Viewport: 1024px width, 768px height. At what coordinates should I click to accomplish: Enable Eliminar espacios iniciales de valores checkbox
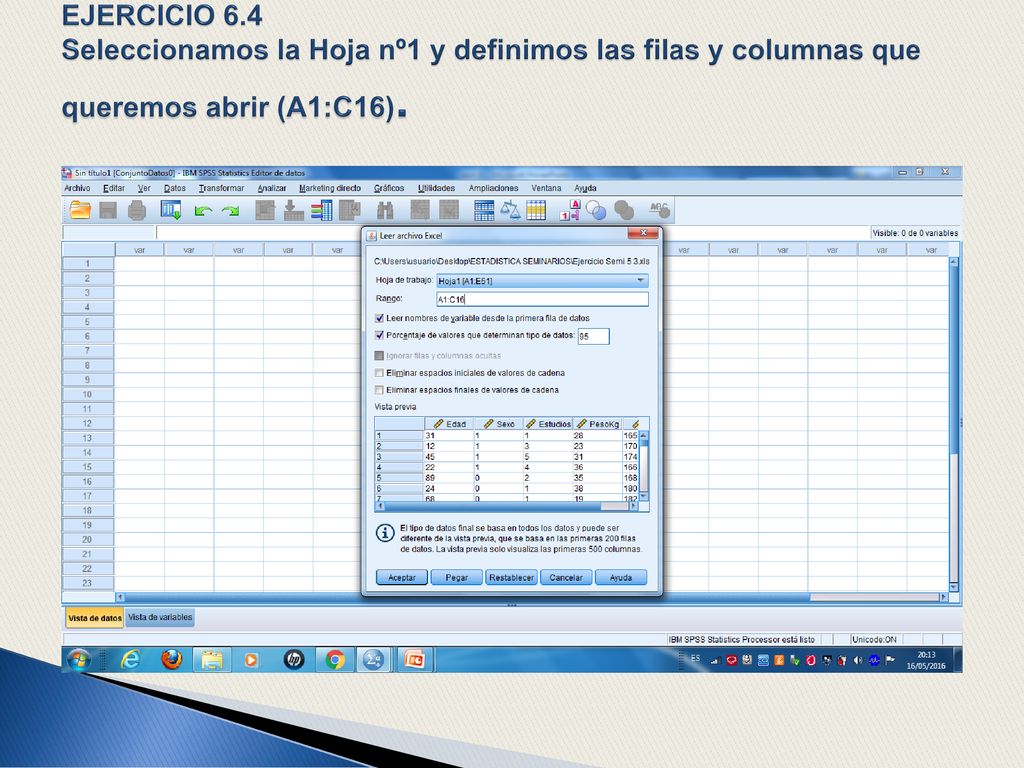(x=379, y=373)
